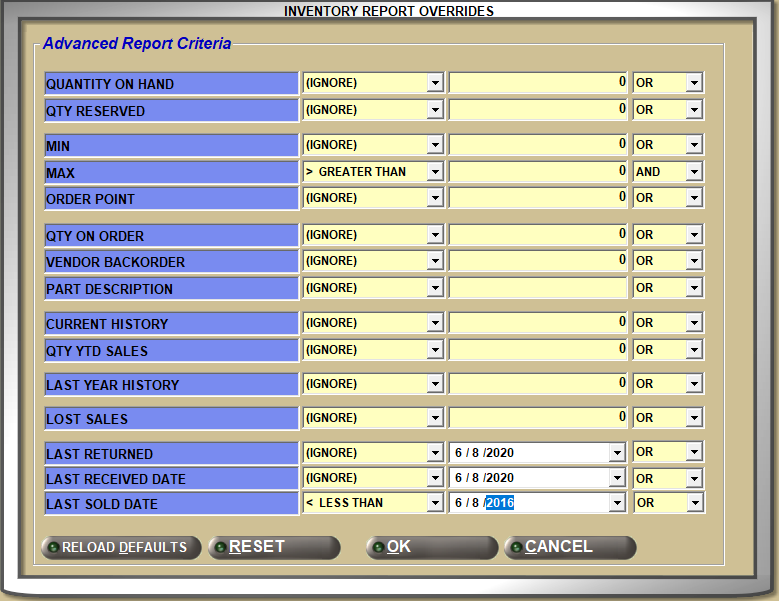Open the Last Sold Date calendar picker

click(616, 503)
